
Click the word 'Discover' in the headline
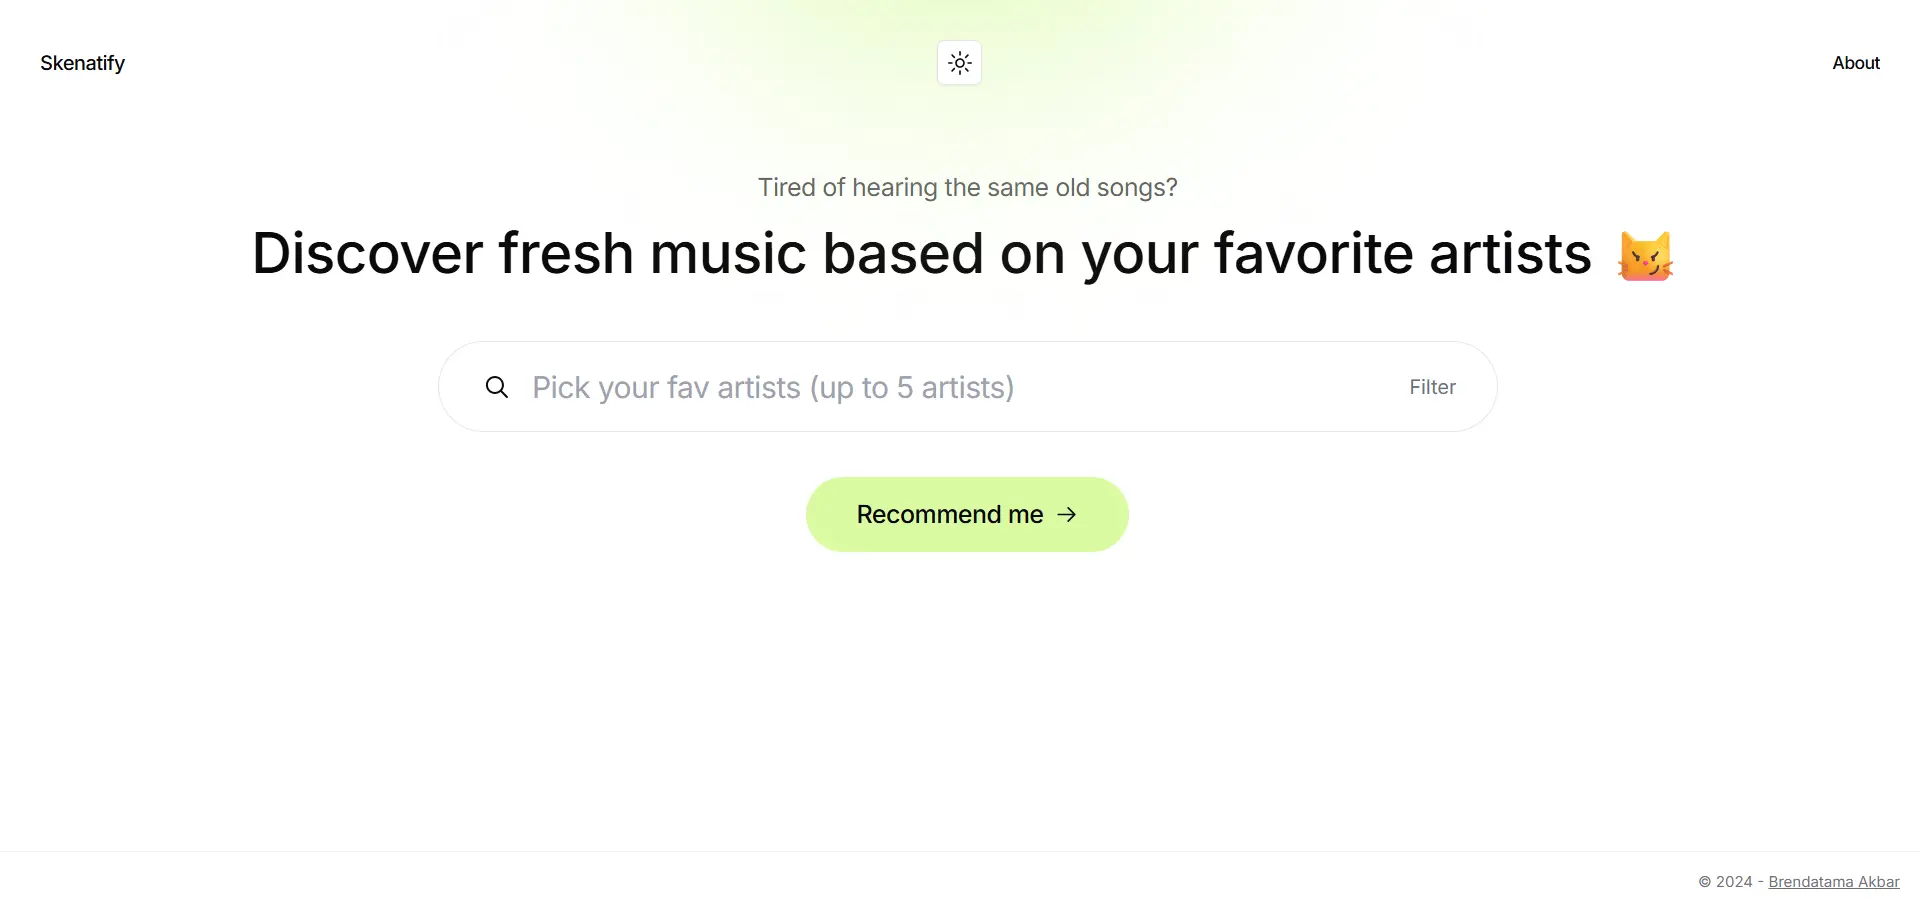coord(367,253)
